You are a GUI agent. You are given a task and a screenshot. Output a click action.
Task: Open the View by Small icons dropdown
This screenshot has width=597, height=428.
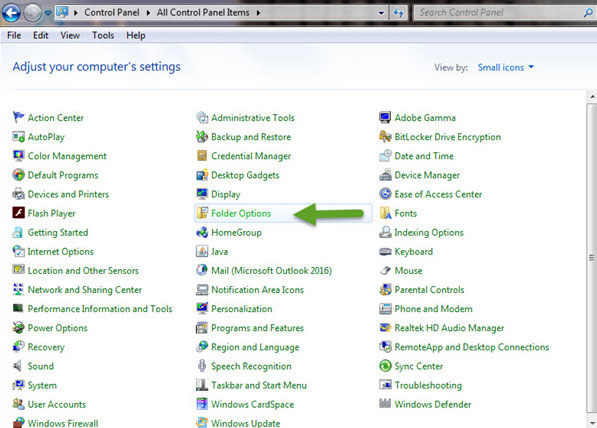[506, 67]
